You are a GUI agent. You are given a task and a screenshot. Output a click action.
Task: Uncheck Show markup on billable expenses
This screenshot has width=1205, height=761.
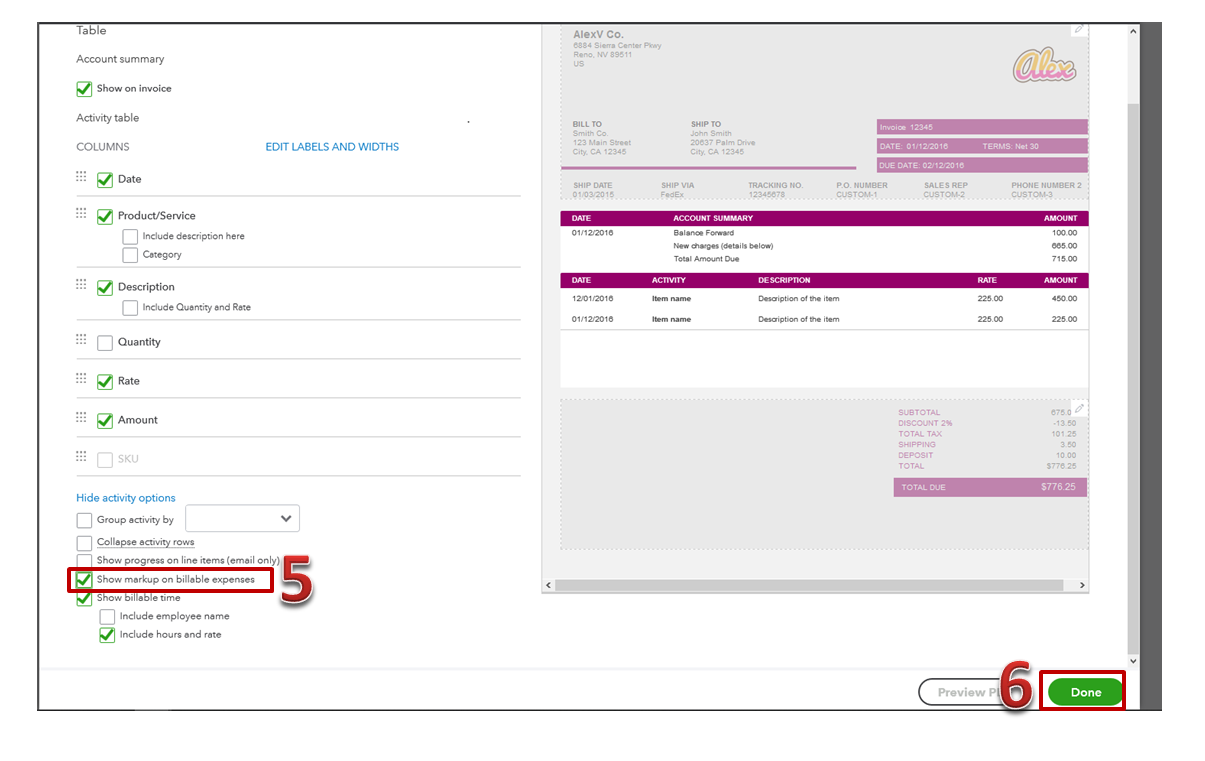point(84,578)
